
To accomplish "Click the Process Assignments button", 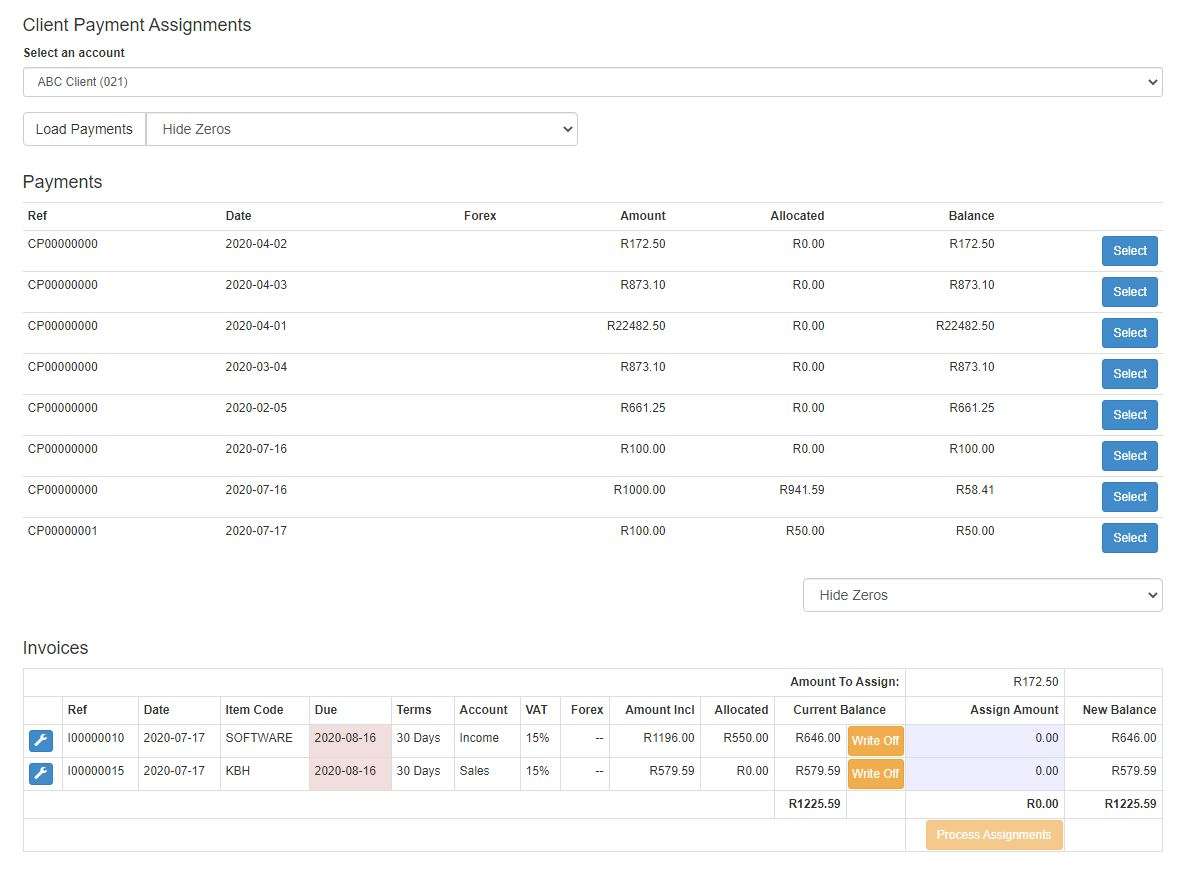I will coord(993,835).
